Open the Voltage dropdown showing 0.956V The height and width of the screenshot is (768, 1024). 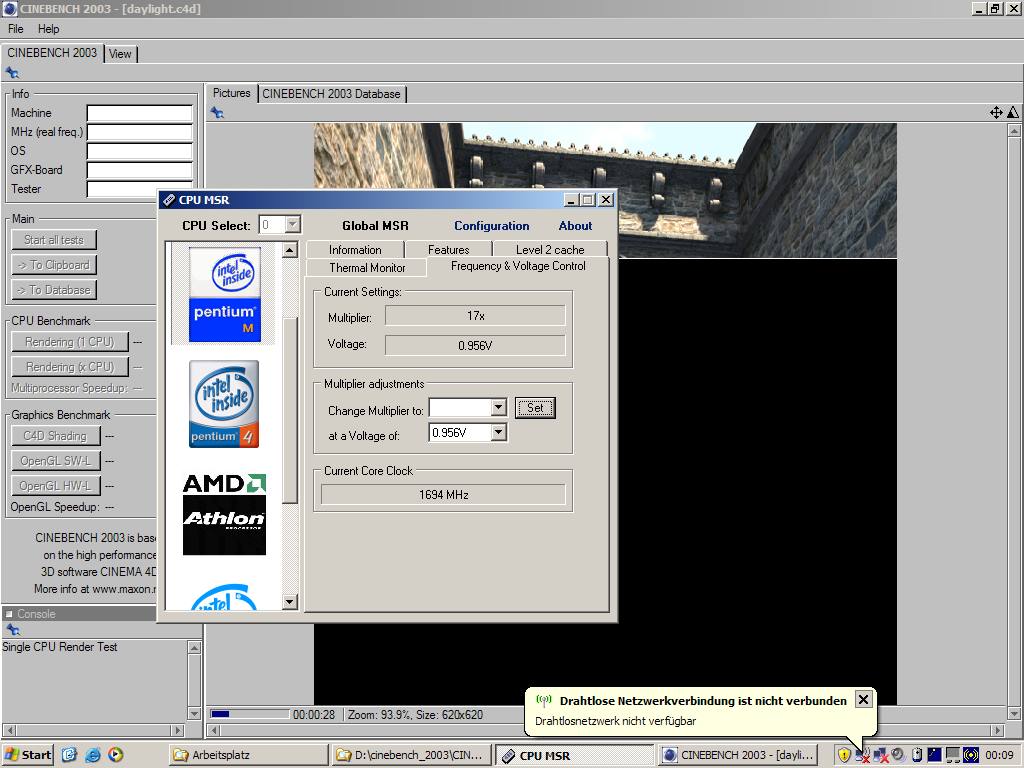[498, 432]
